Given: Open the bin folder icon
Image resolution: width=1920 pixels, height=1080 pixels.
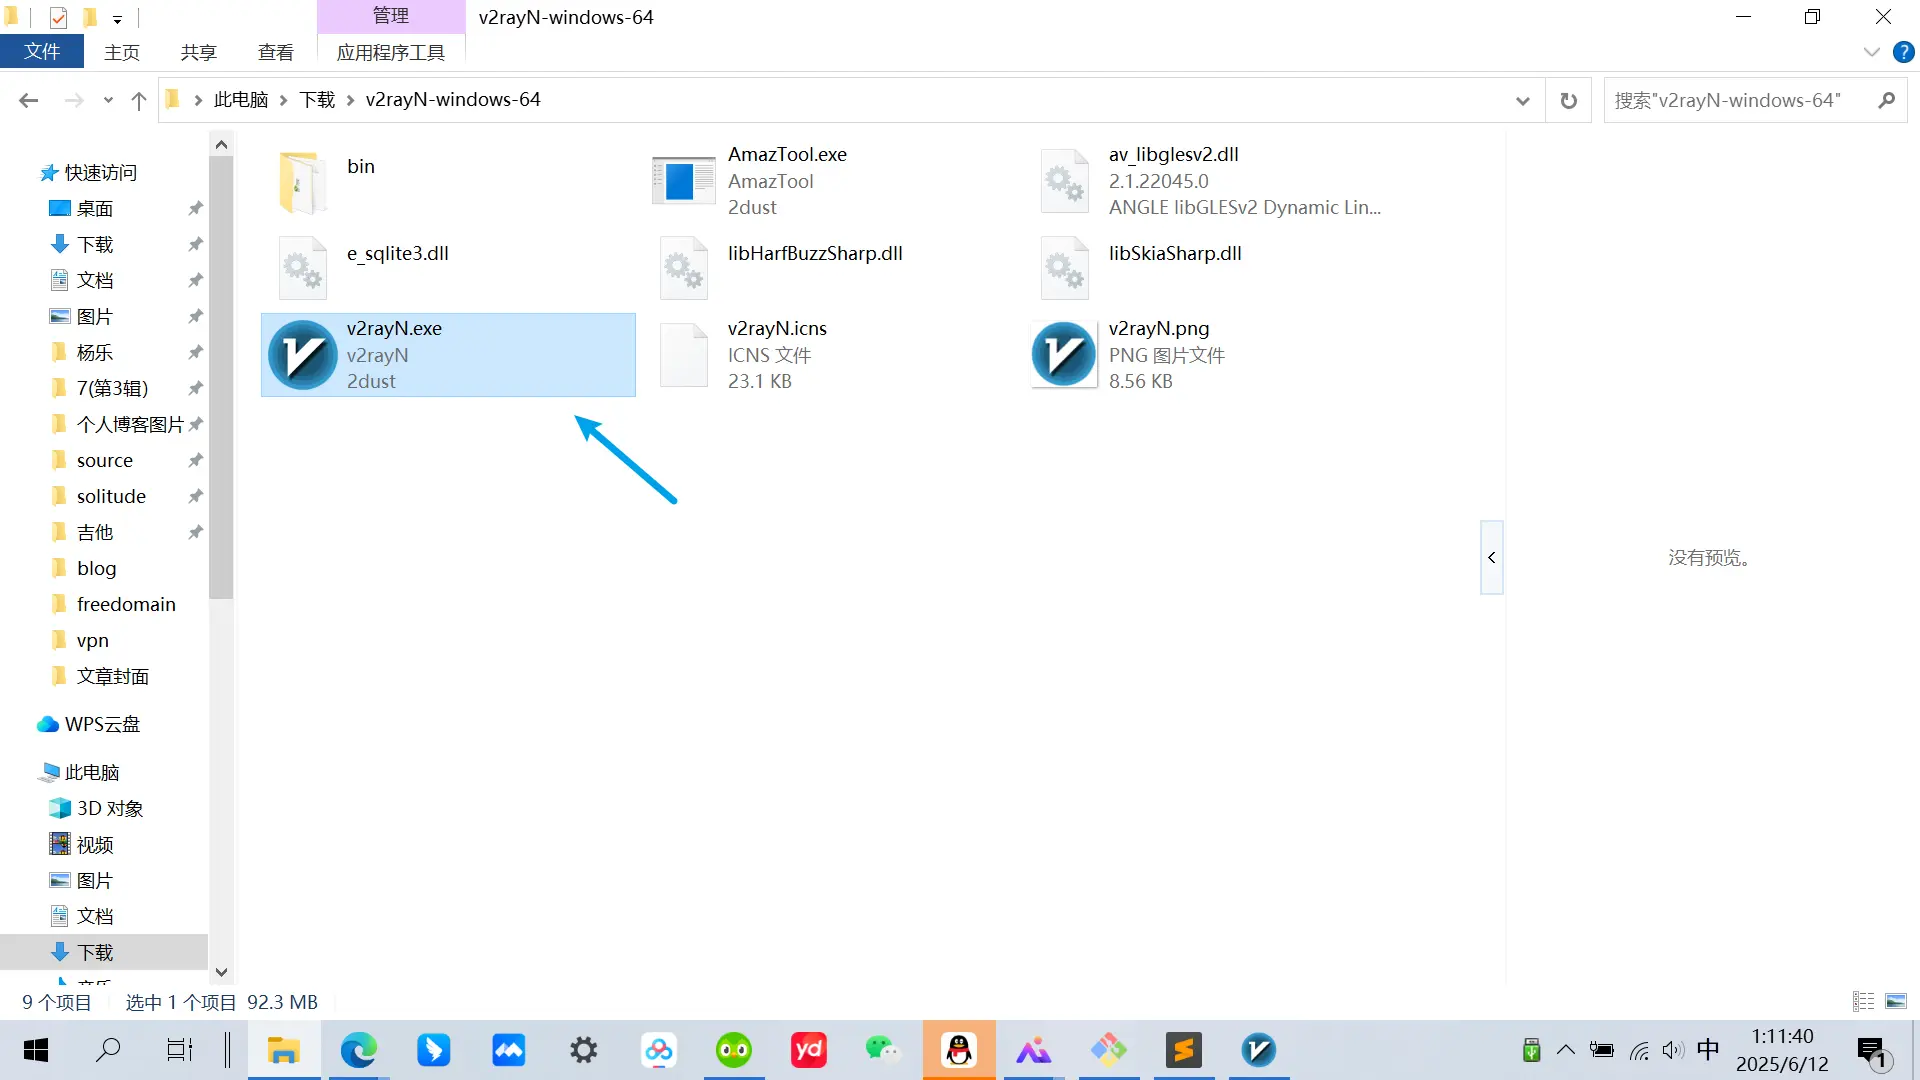Looking at the screenshot, I should 303,182.
